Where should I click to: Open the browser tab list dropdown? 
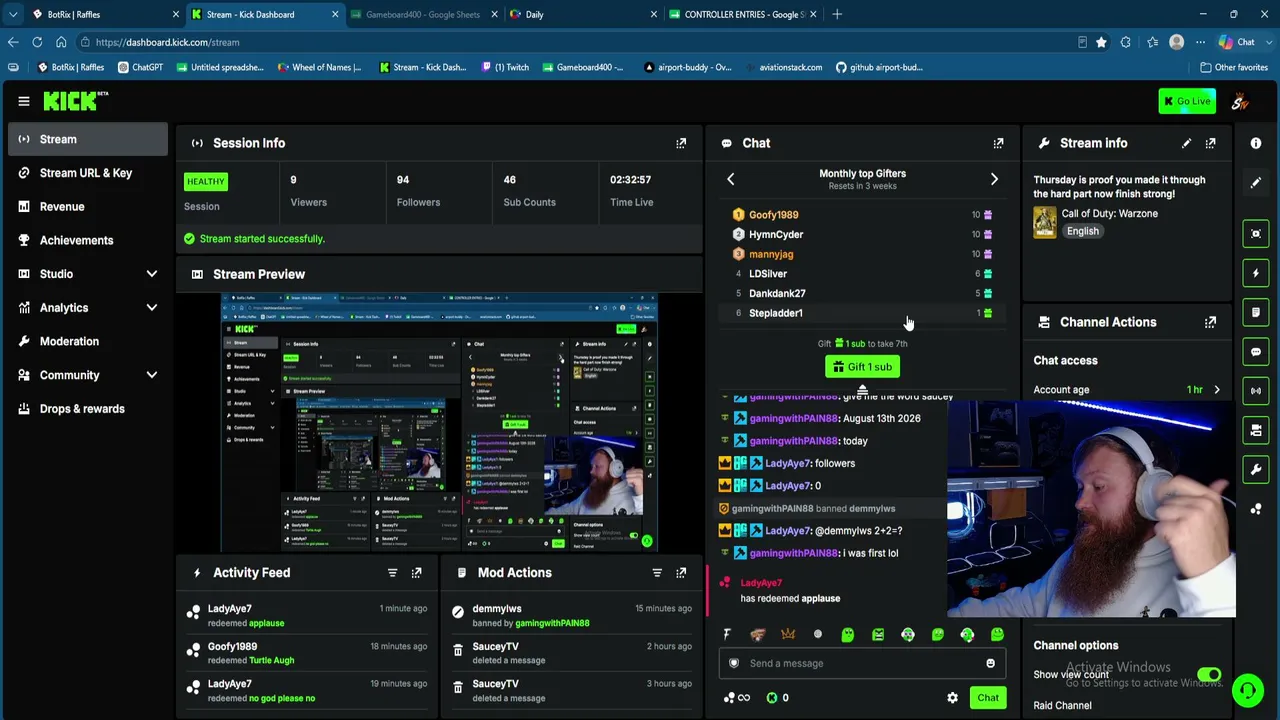pyautogui.click(x=13, y=14)
